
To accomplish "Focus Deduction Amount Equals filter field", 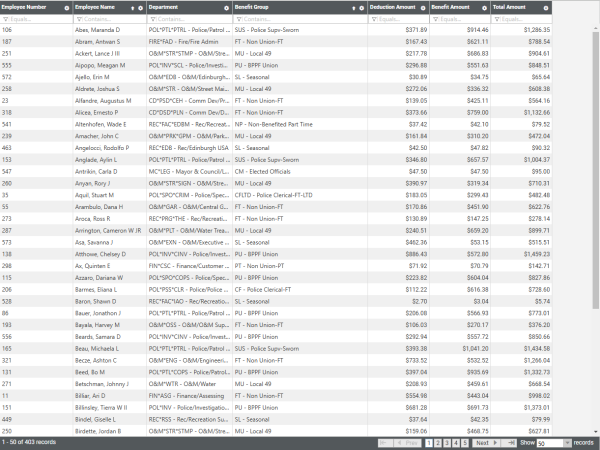I will pos(403,19).
